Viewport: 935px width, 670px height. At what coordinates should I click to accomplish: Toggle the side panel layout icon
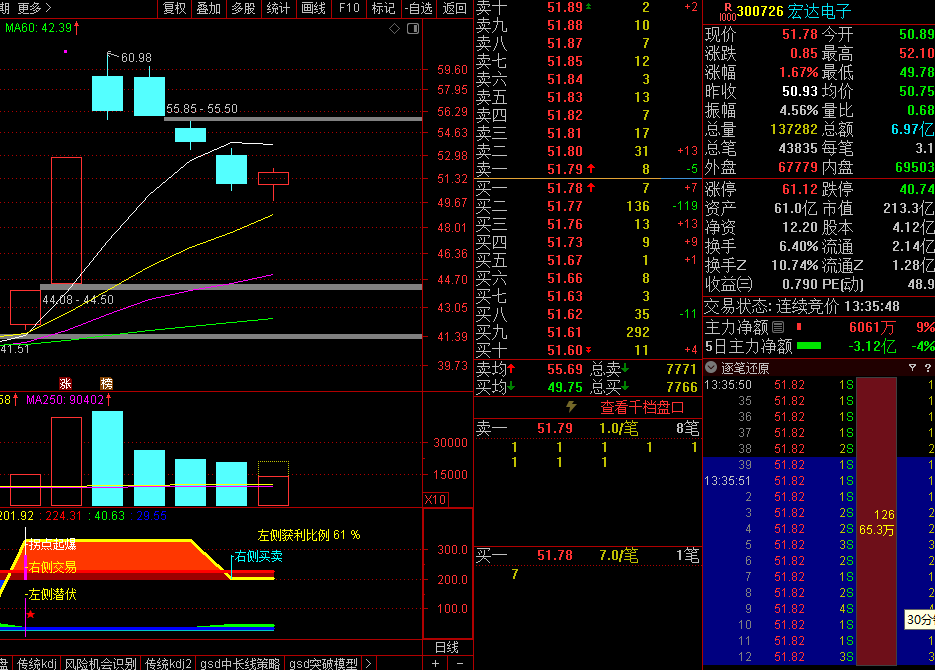(410, 28)
